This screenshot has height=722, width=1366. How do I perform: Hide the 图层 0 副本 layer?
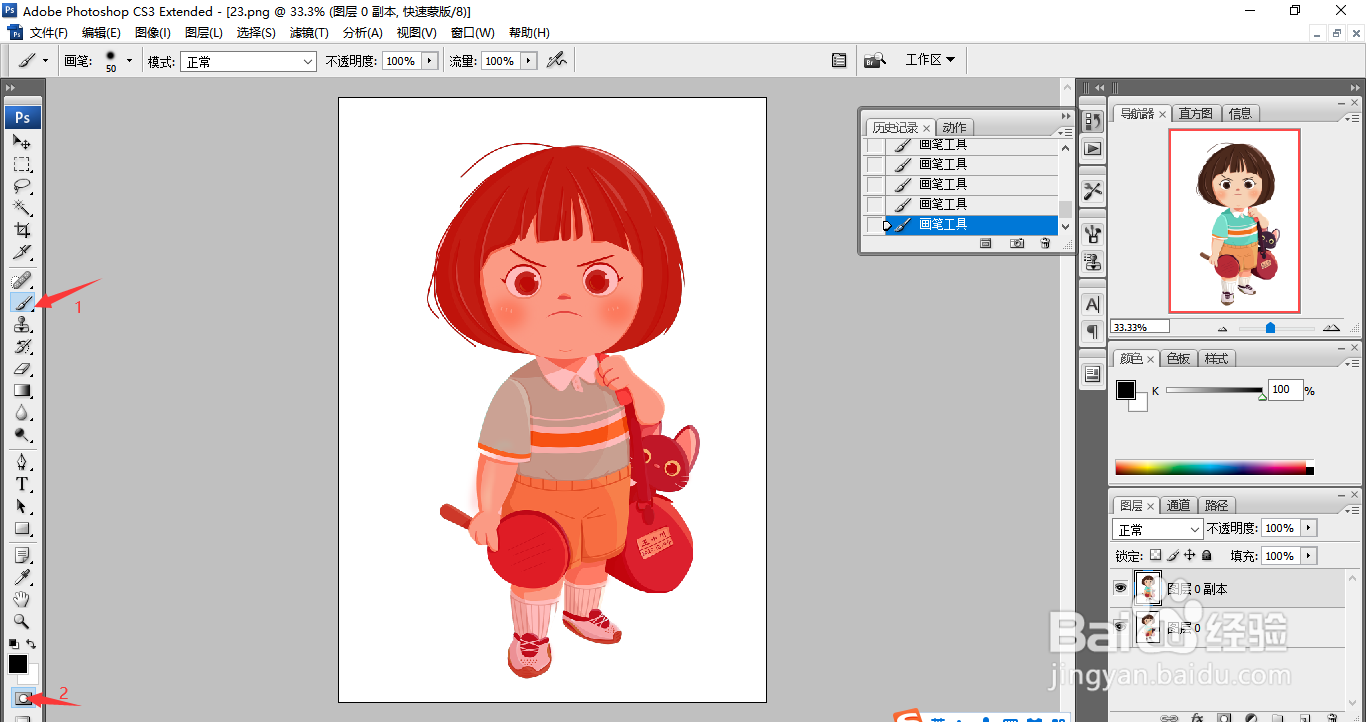pos(1121,589)
